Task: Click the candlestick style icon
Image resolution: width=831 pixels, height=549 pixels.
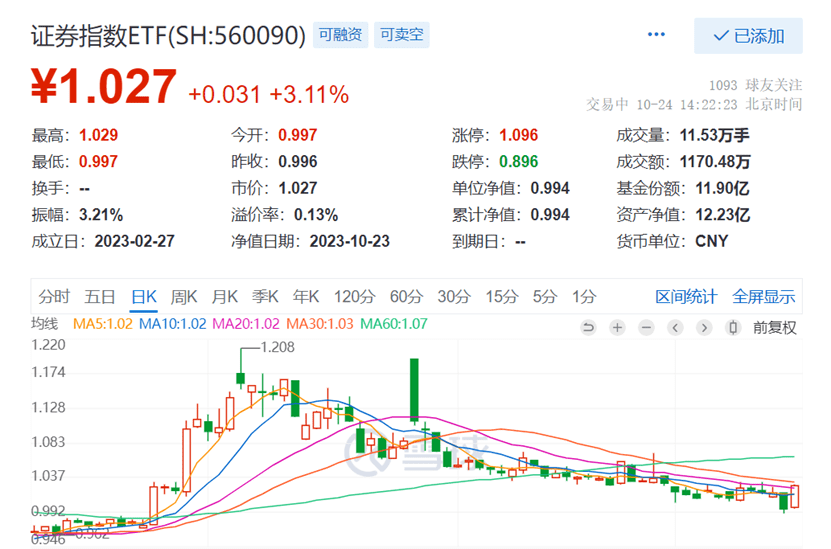Action: tap(733, 327)
